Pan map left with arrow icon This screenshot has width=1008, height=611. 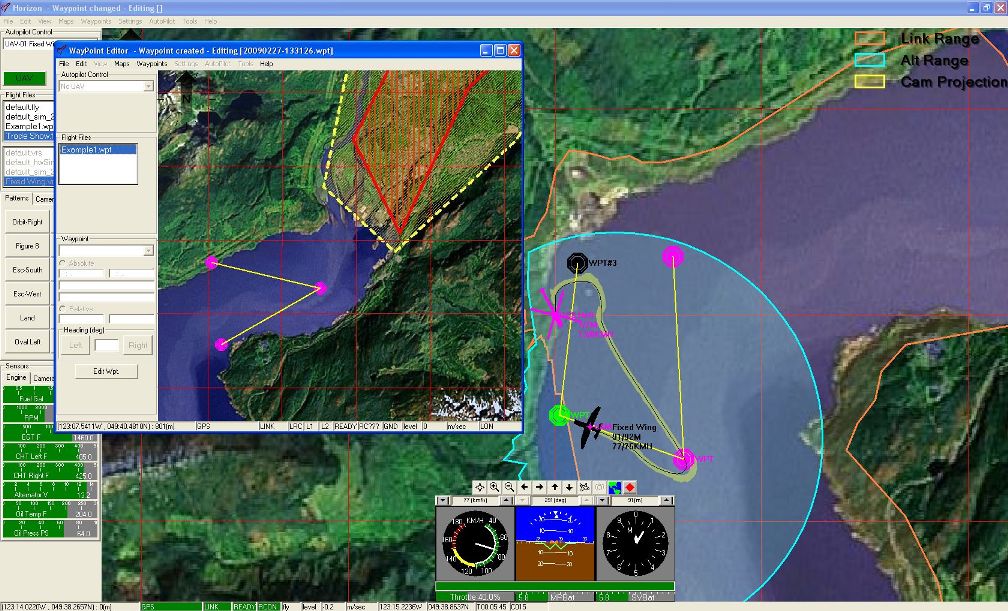tap(525, 487)
